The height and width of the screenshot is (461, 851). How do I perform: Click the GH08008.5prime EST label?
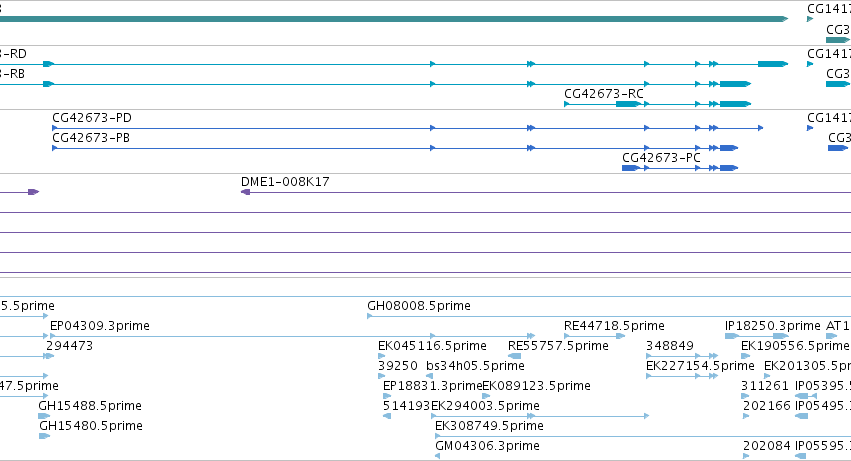pyautogui.click(x=419, y=306)
